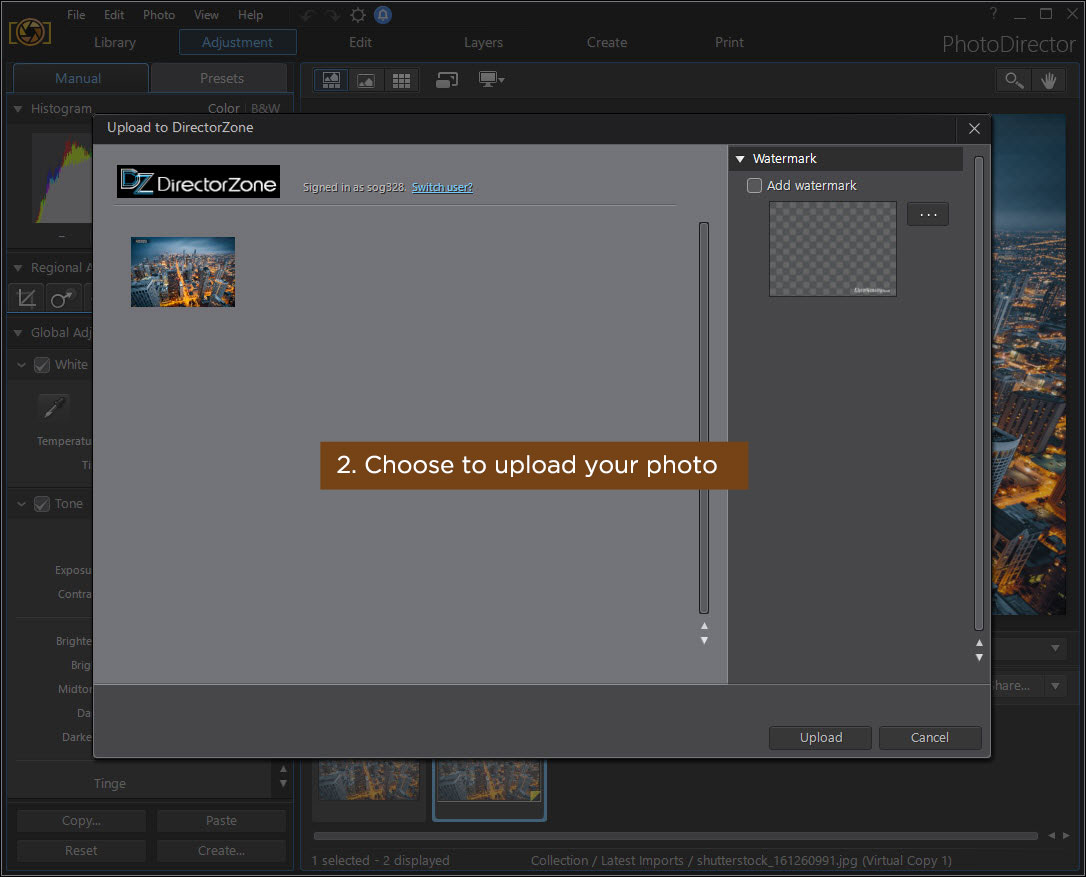This screenshot has height=877, width=1086.
Task: Click the zoom magnifier tool icon
Action: pyautogui.click(x=1014, y=81)
